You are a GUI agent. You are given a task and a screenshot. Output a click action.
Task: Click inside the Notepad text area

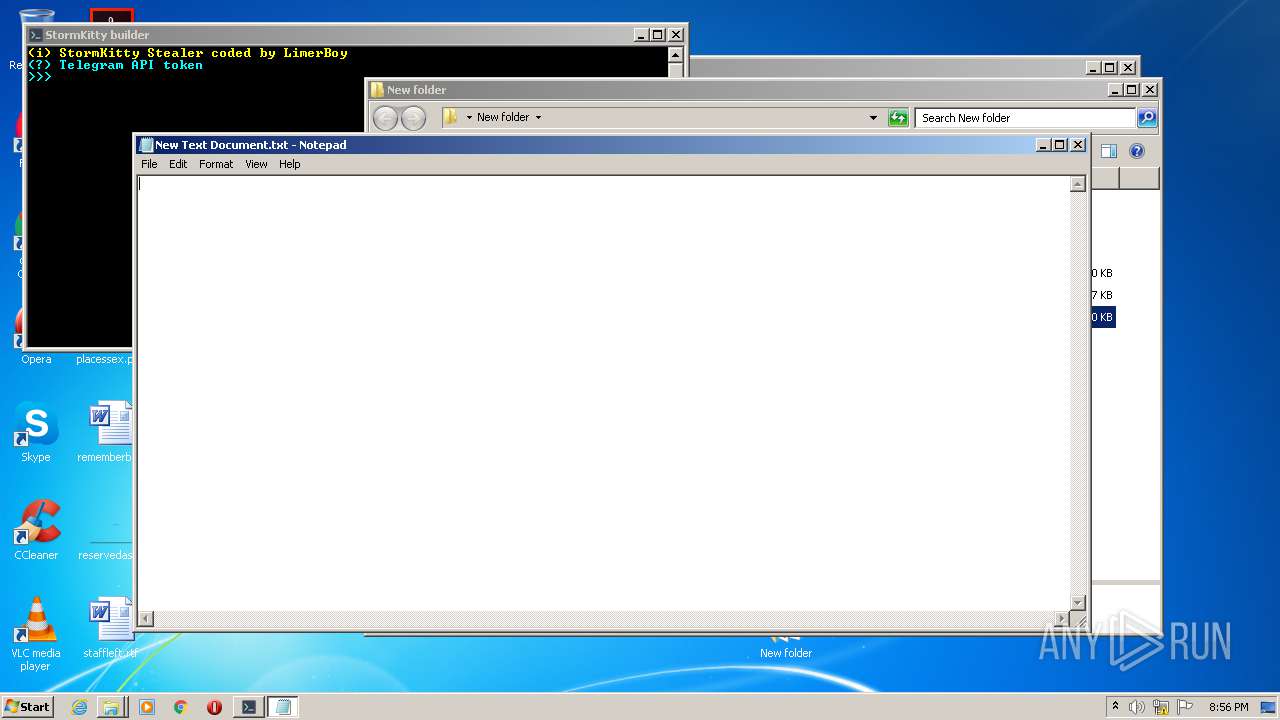[603, 393]
